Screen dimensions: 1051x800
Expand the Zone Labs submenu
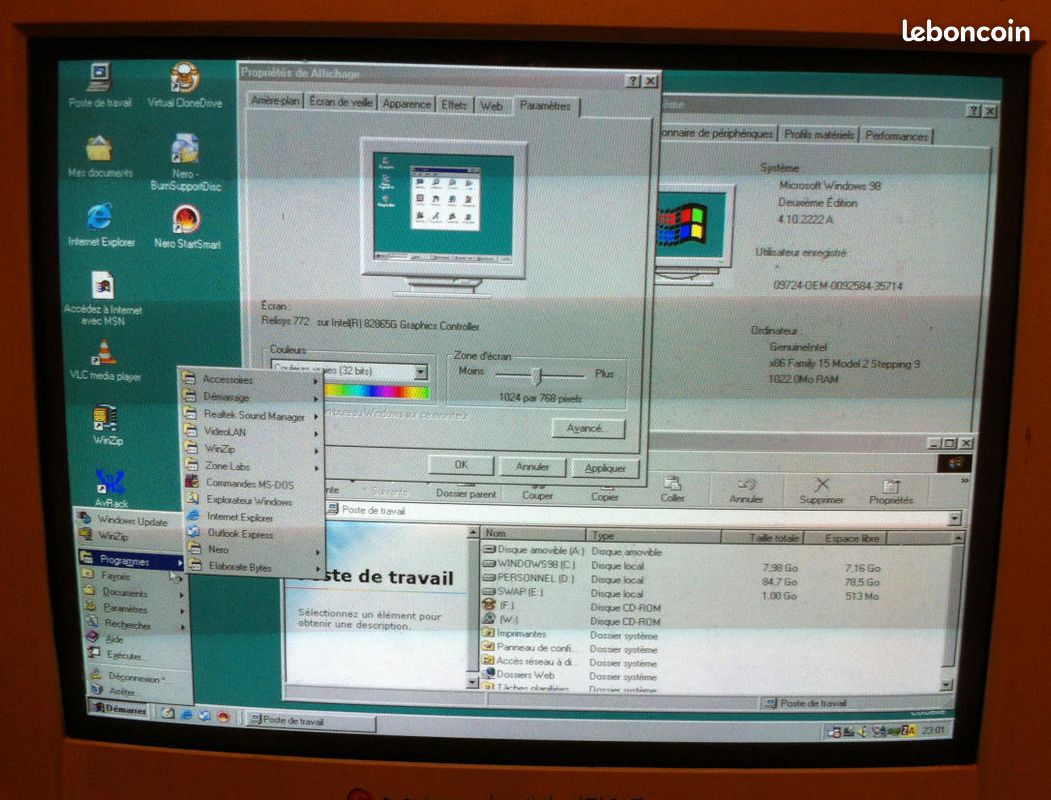(x=251, y=466)
